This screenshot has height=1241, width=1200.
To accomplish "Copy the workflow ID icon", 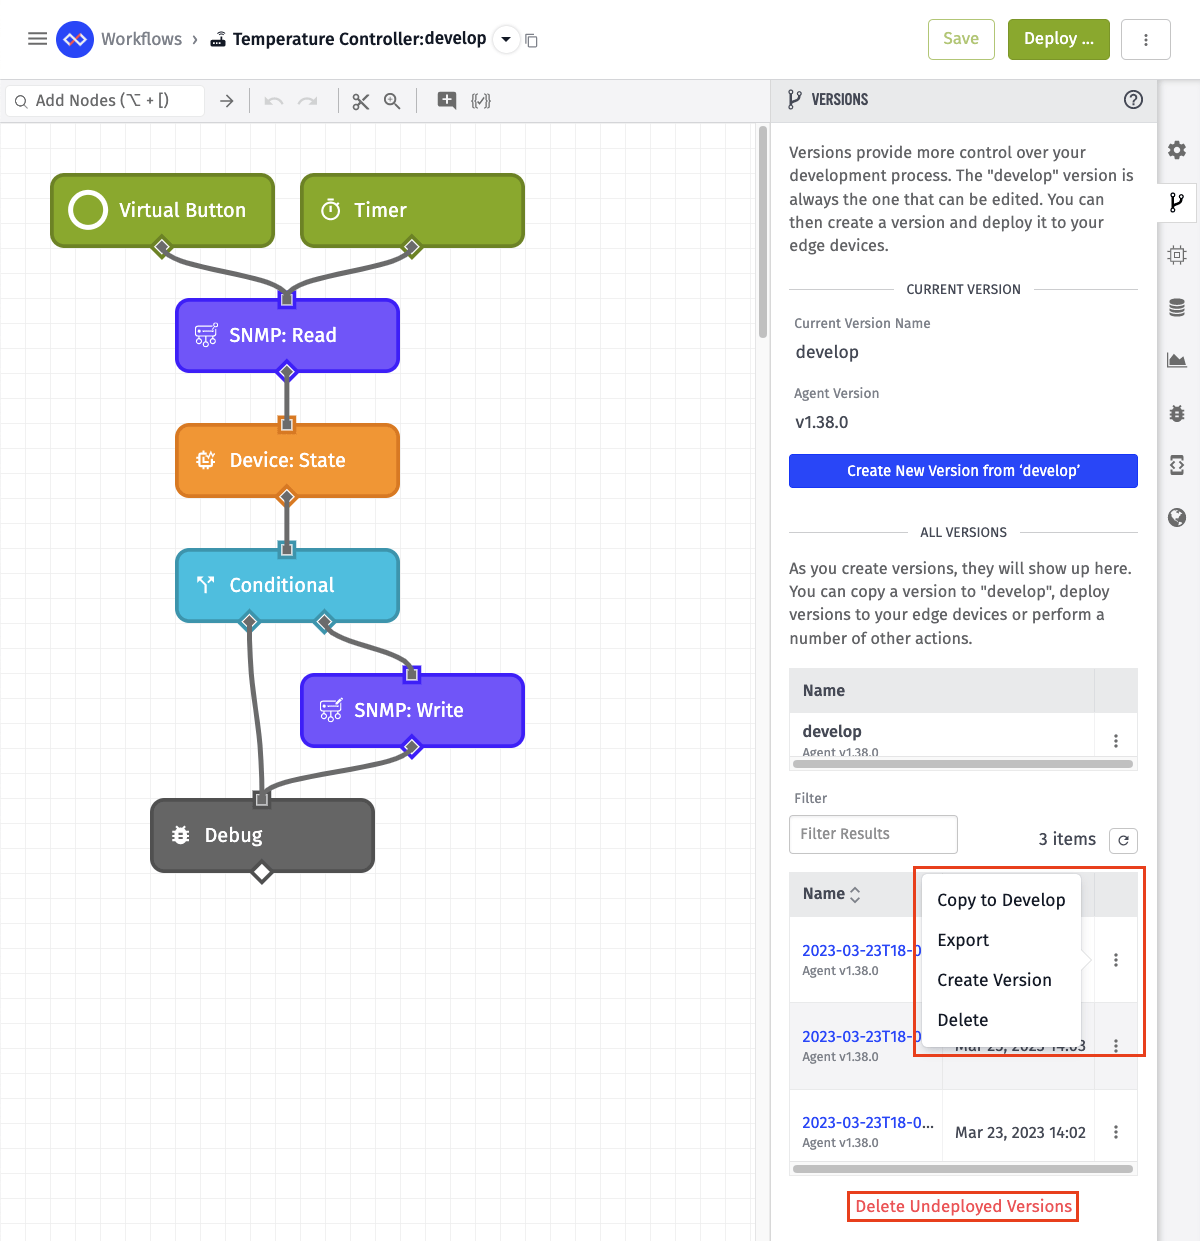I will 532,41.
